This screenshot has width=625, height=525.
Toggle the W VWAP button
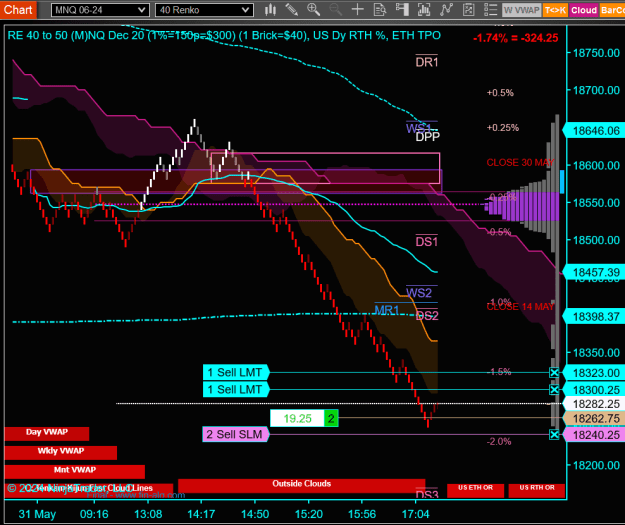pyautogui.click(x=521, y=10)
